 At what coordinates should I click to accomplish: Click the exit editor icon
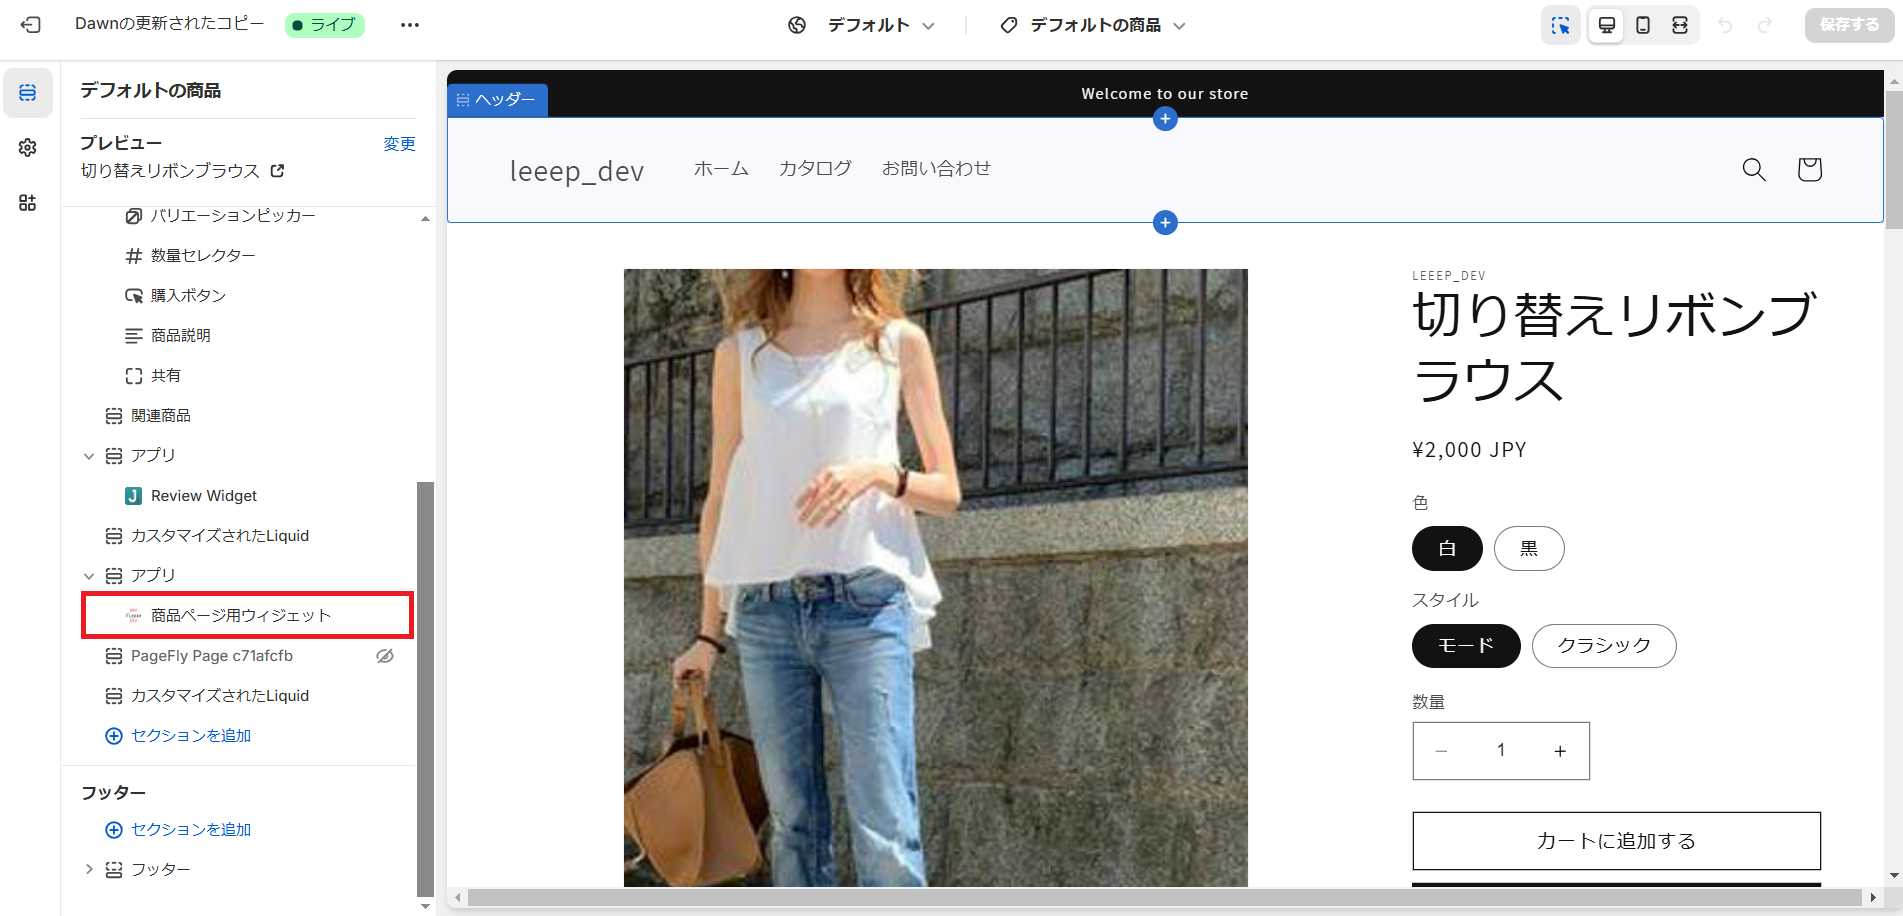pyautogui.click(x=31, y=25)
